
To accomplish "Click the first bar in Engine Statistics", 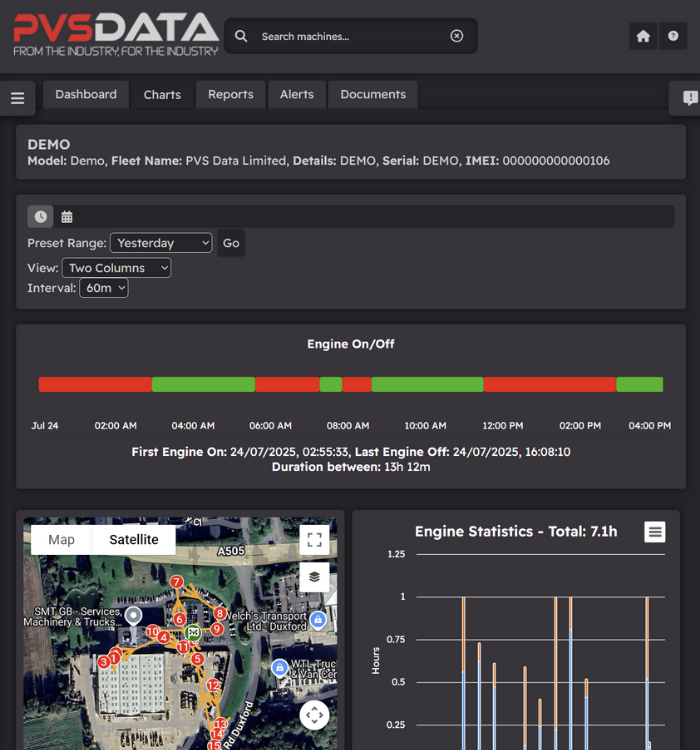I will 464,673.
